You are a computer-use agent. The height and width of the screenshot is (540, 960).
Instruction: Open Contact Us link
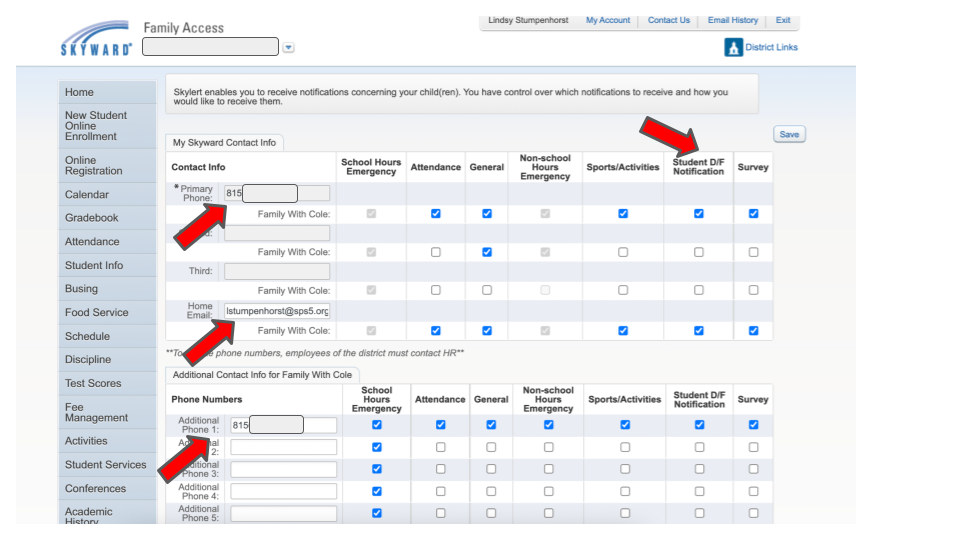669,20
